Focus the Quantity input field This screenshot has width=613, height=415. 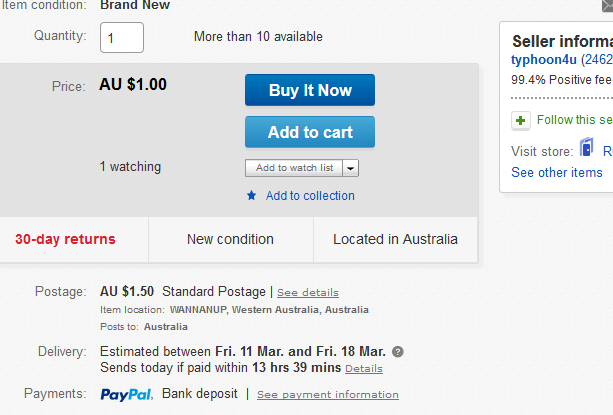pos(122,38)
